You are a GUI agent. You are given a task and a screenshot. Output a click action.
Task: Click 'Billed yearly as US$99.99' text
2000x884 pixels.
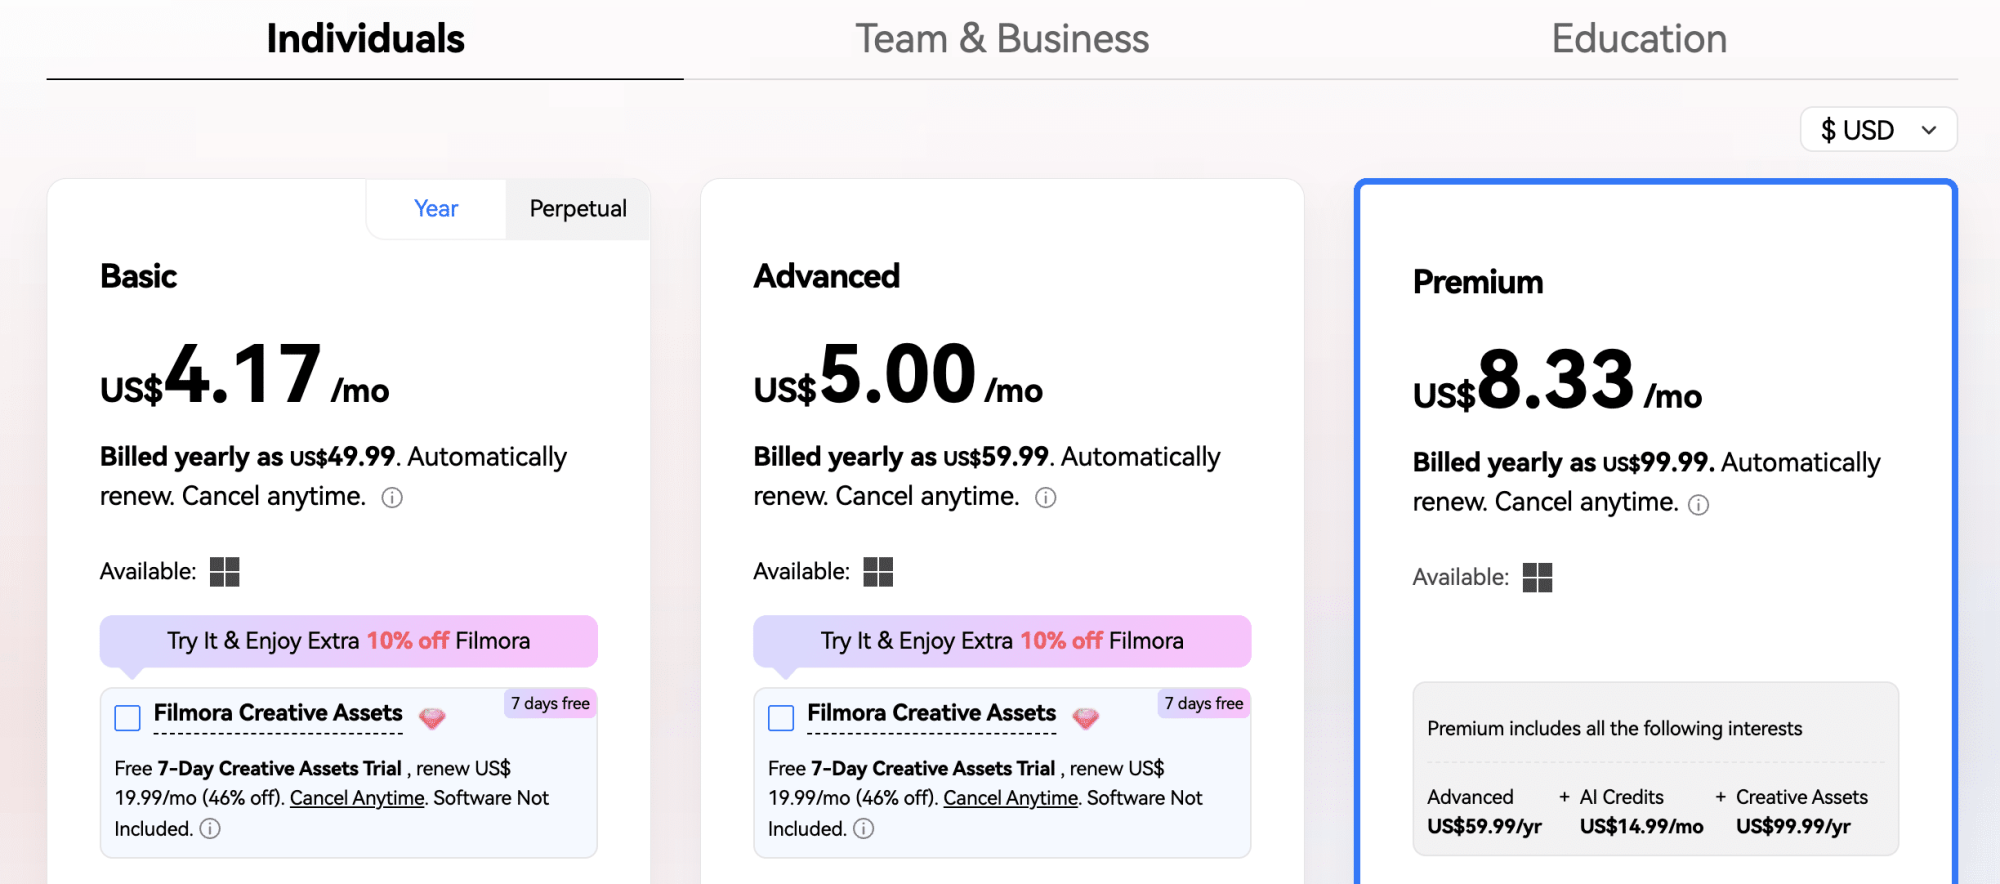(x=1563, y=463)
